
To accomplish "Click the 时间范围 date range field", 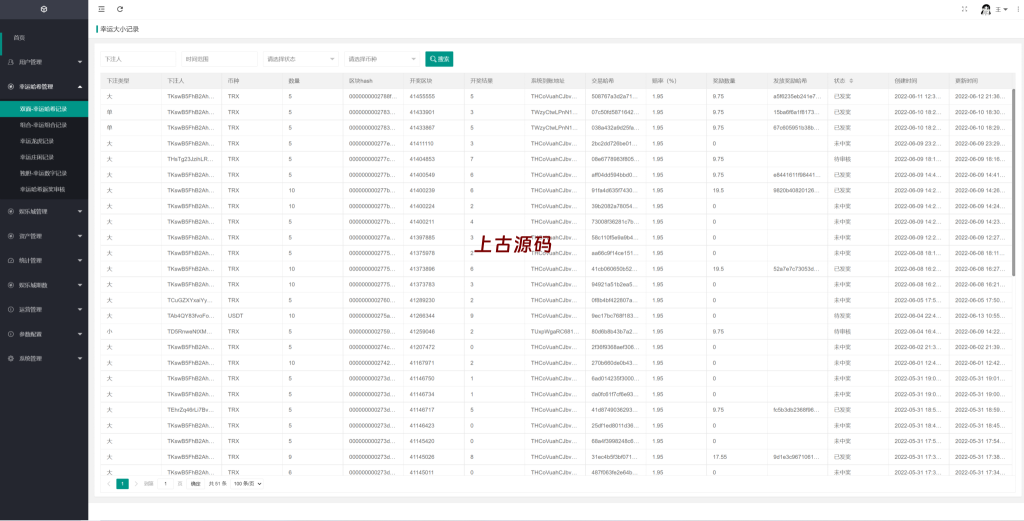I will pos(219,59).
